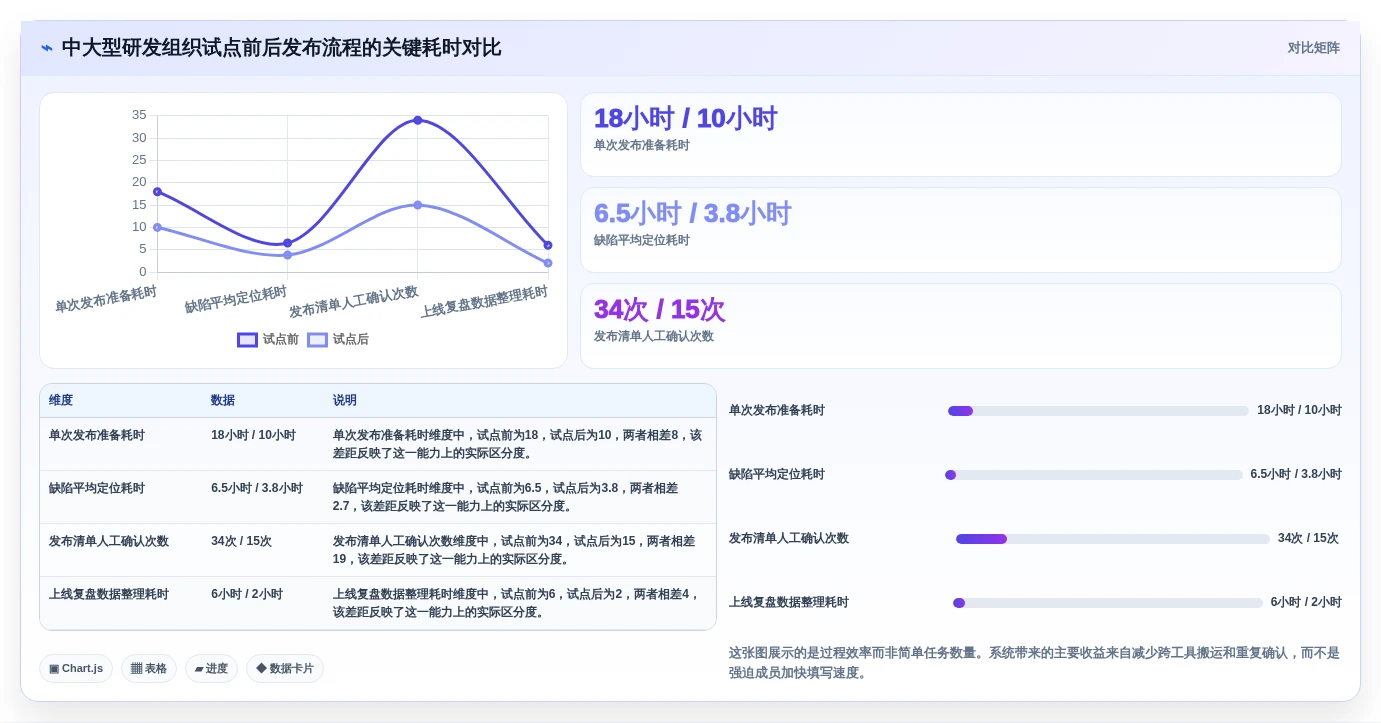Viewport: 1381px width, 723px height.
Task: Click the 缺陷平均定位耗时 progress bar
Action: point(1094,475)
